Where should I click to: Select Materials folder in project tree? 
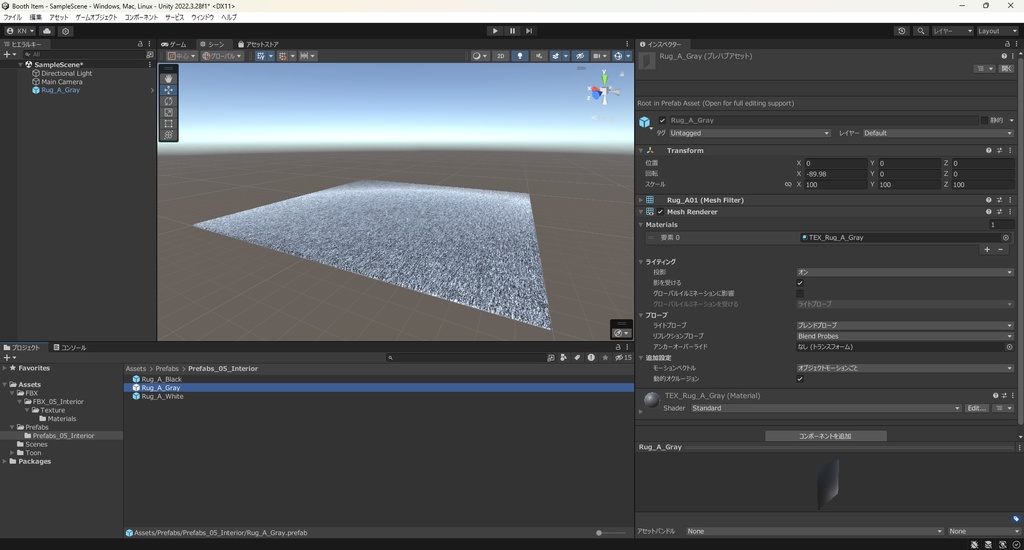pyautogui.click(x=61, y=419)
